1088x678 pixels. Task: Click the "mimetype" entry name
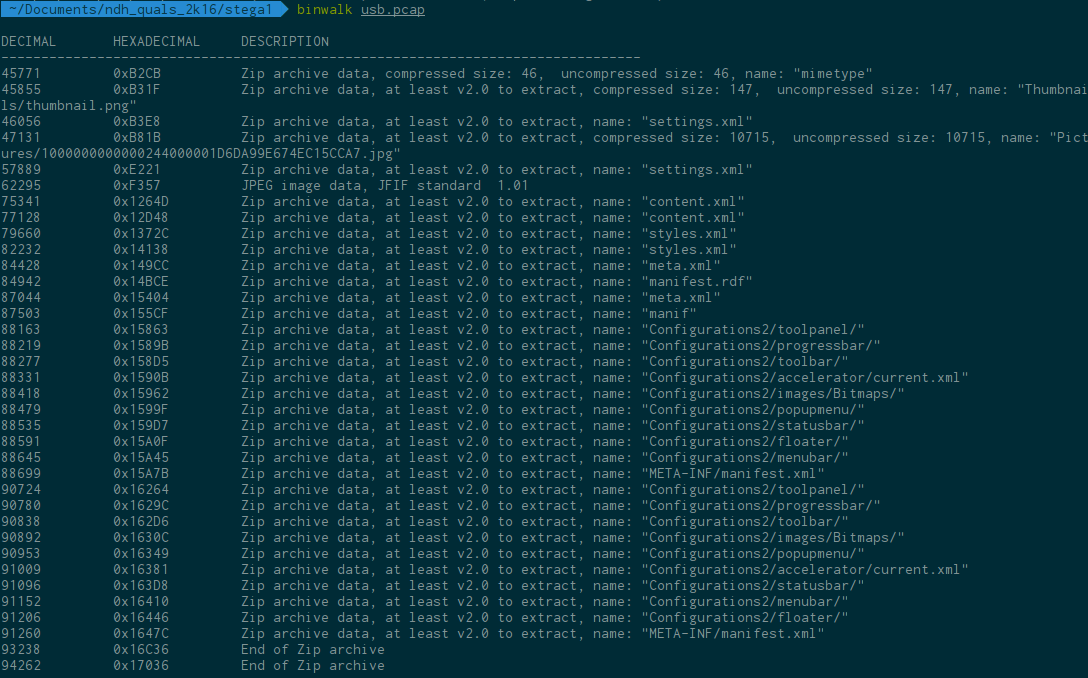click(x=832, y=74)
